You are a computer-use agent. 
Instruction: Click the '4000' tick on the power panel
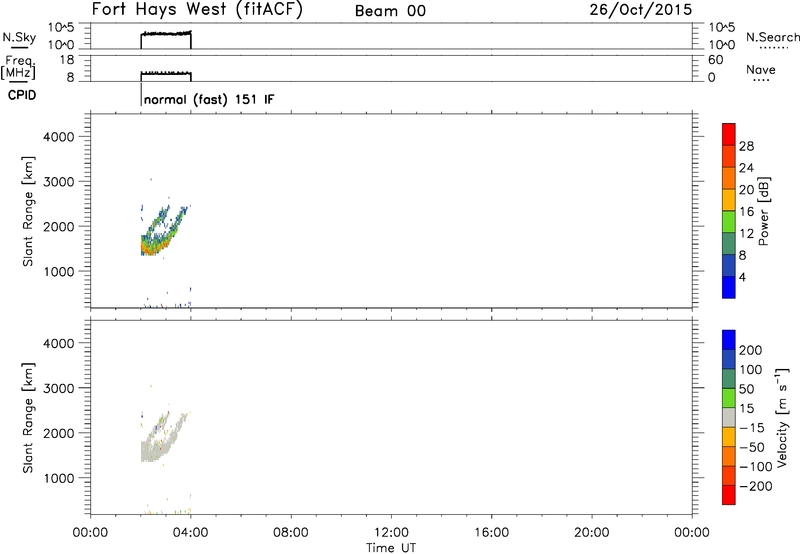[x=59, y=137]
